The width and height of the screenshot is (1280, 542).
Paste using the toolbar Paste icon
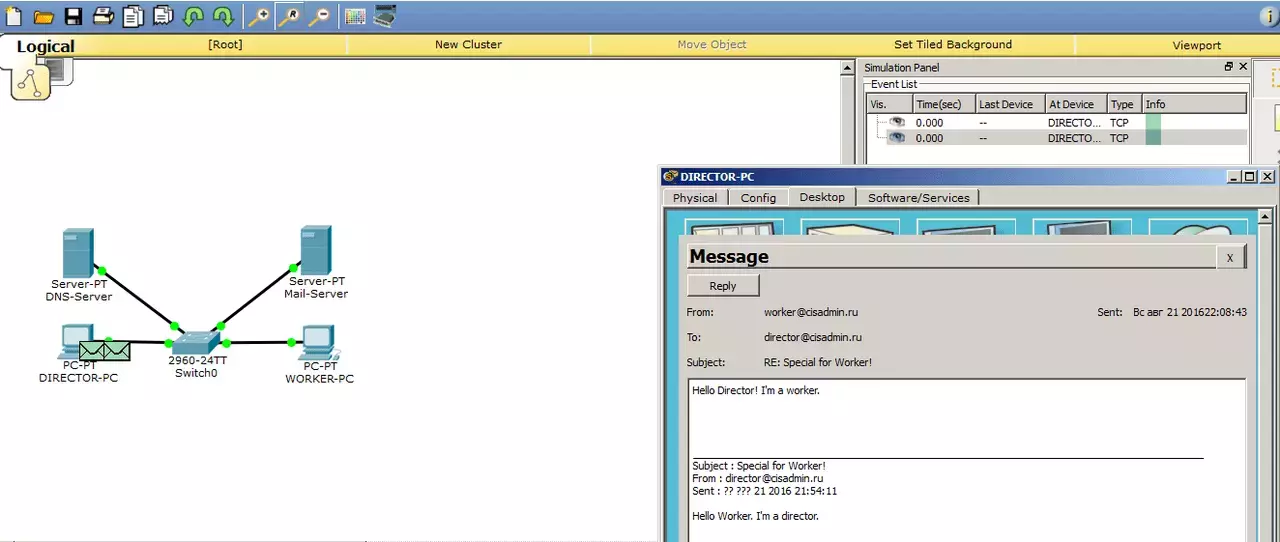[163, 16]
